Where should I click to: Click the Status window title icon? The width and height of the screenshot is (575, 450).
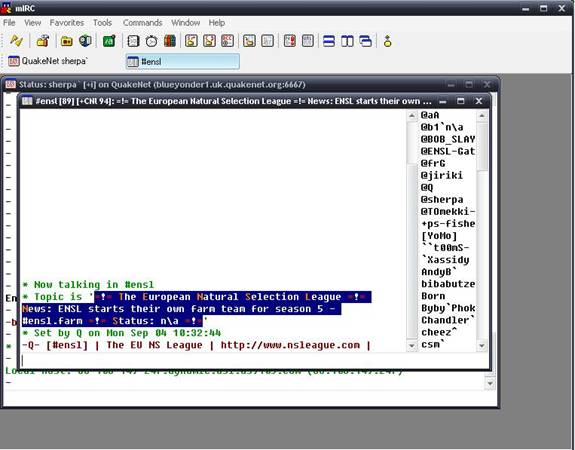(x=11, y=84)
